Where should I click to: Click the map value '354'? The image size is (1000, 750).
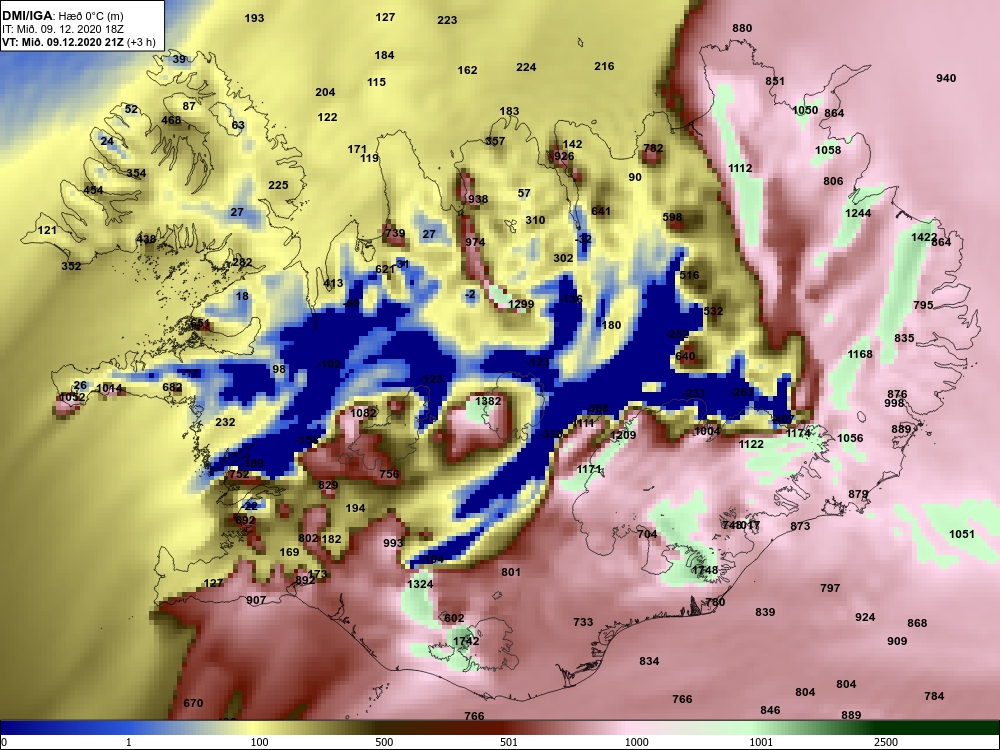(x=136, y=173)
